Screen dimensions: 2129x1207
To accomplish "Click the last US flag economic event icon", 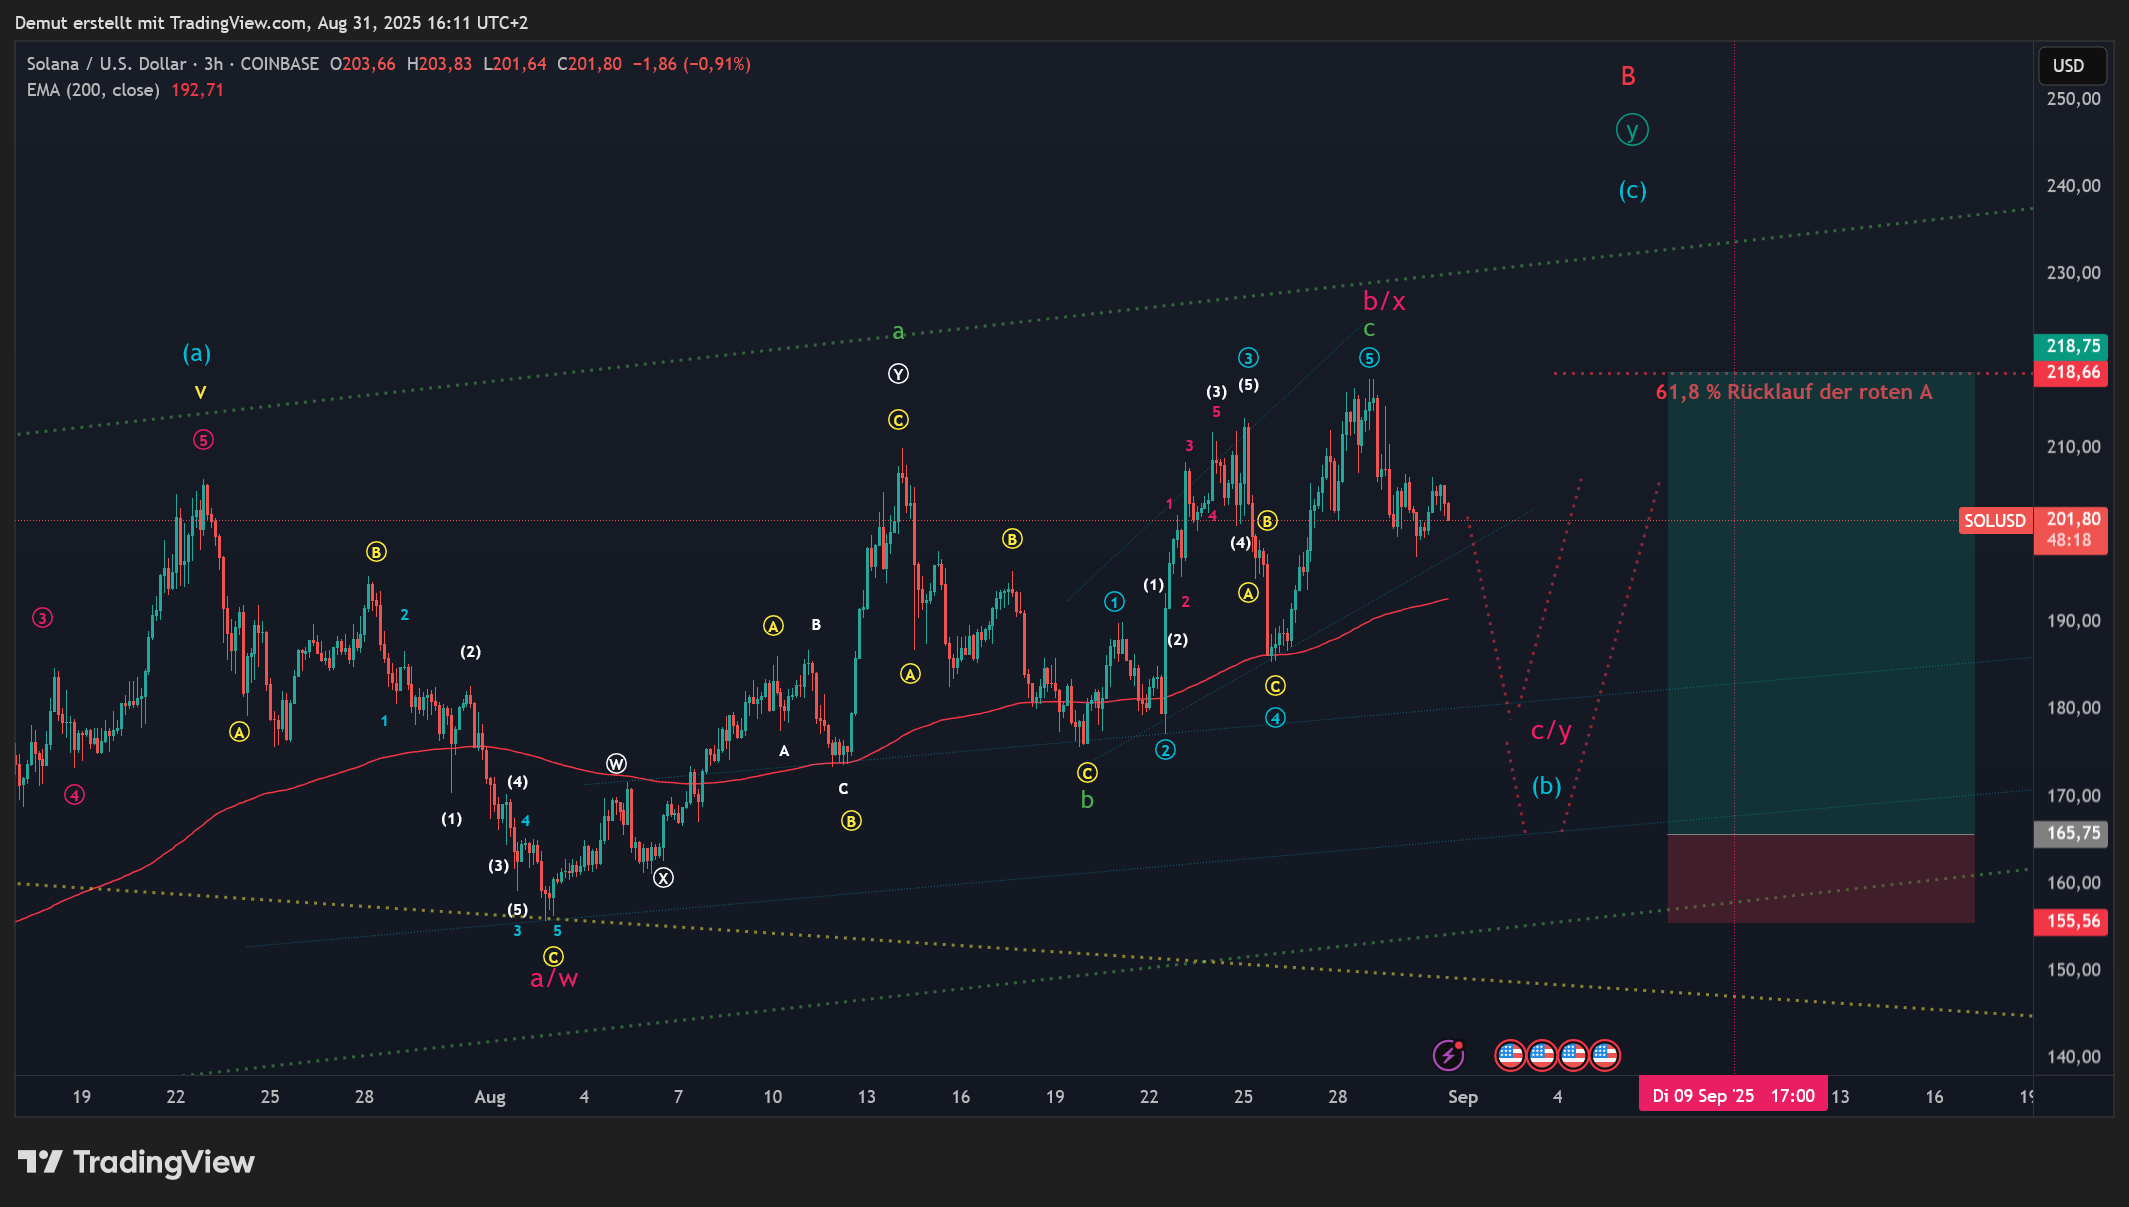I will point(1605,1055).
